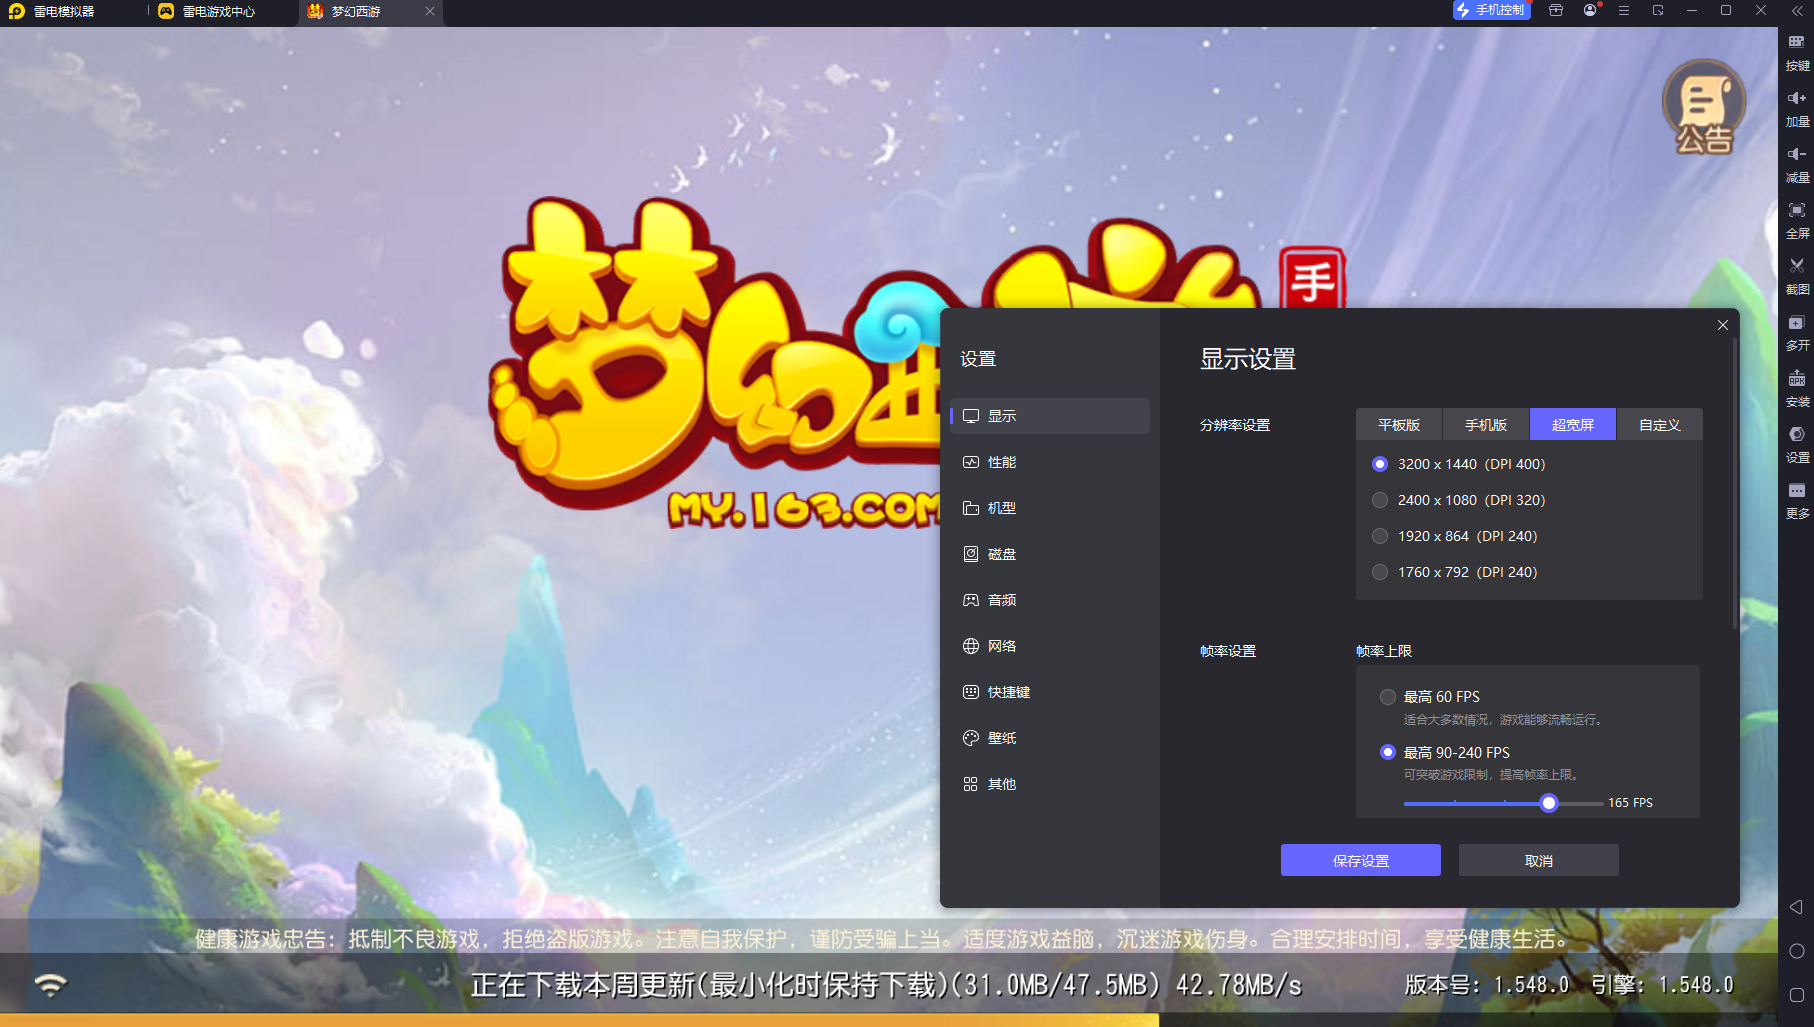Click the pop-out window icon in title bar

click(x=1658, y=10)
